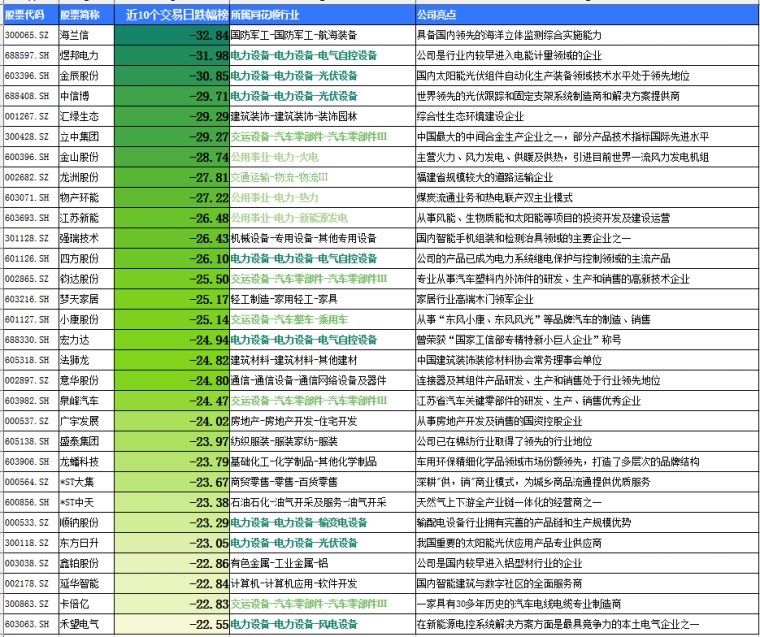
Task: Click the 卡倍亿 name cell
Action: click(86, 604)
